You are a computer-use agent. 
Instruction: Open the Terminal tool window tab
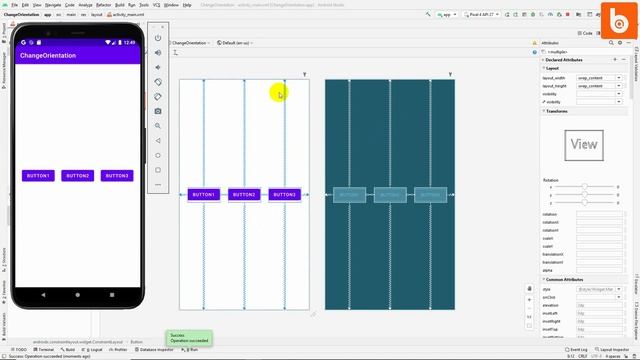44,349
